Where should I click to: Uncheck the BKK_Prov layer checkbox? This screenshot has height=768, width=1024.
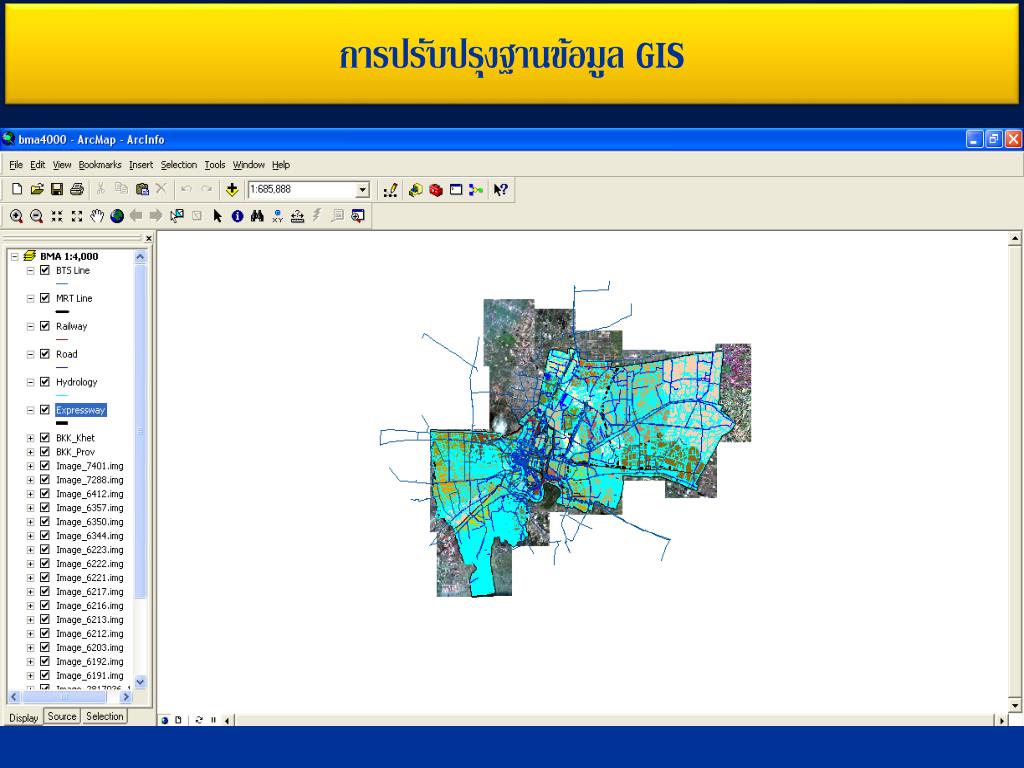[45, 452]
